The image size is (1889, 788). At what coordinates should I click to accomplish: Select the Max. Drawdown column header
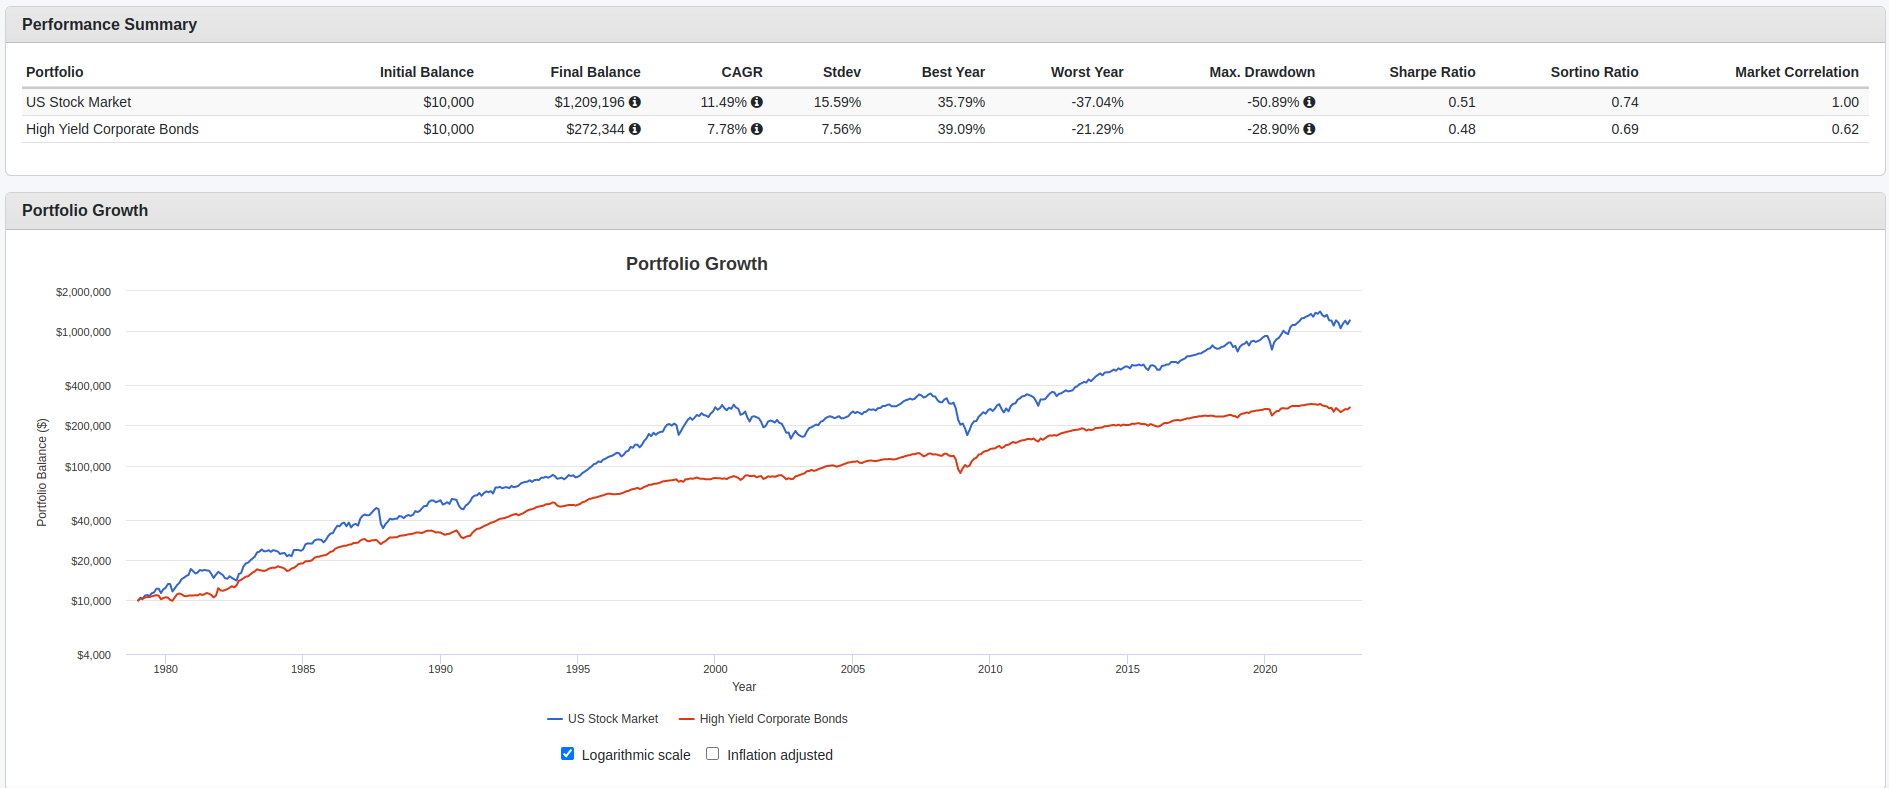1261,72
